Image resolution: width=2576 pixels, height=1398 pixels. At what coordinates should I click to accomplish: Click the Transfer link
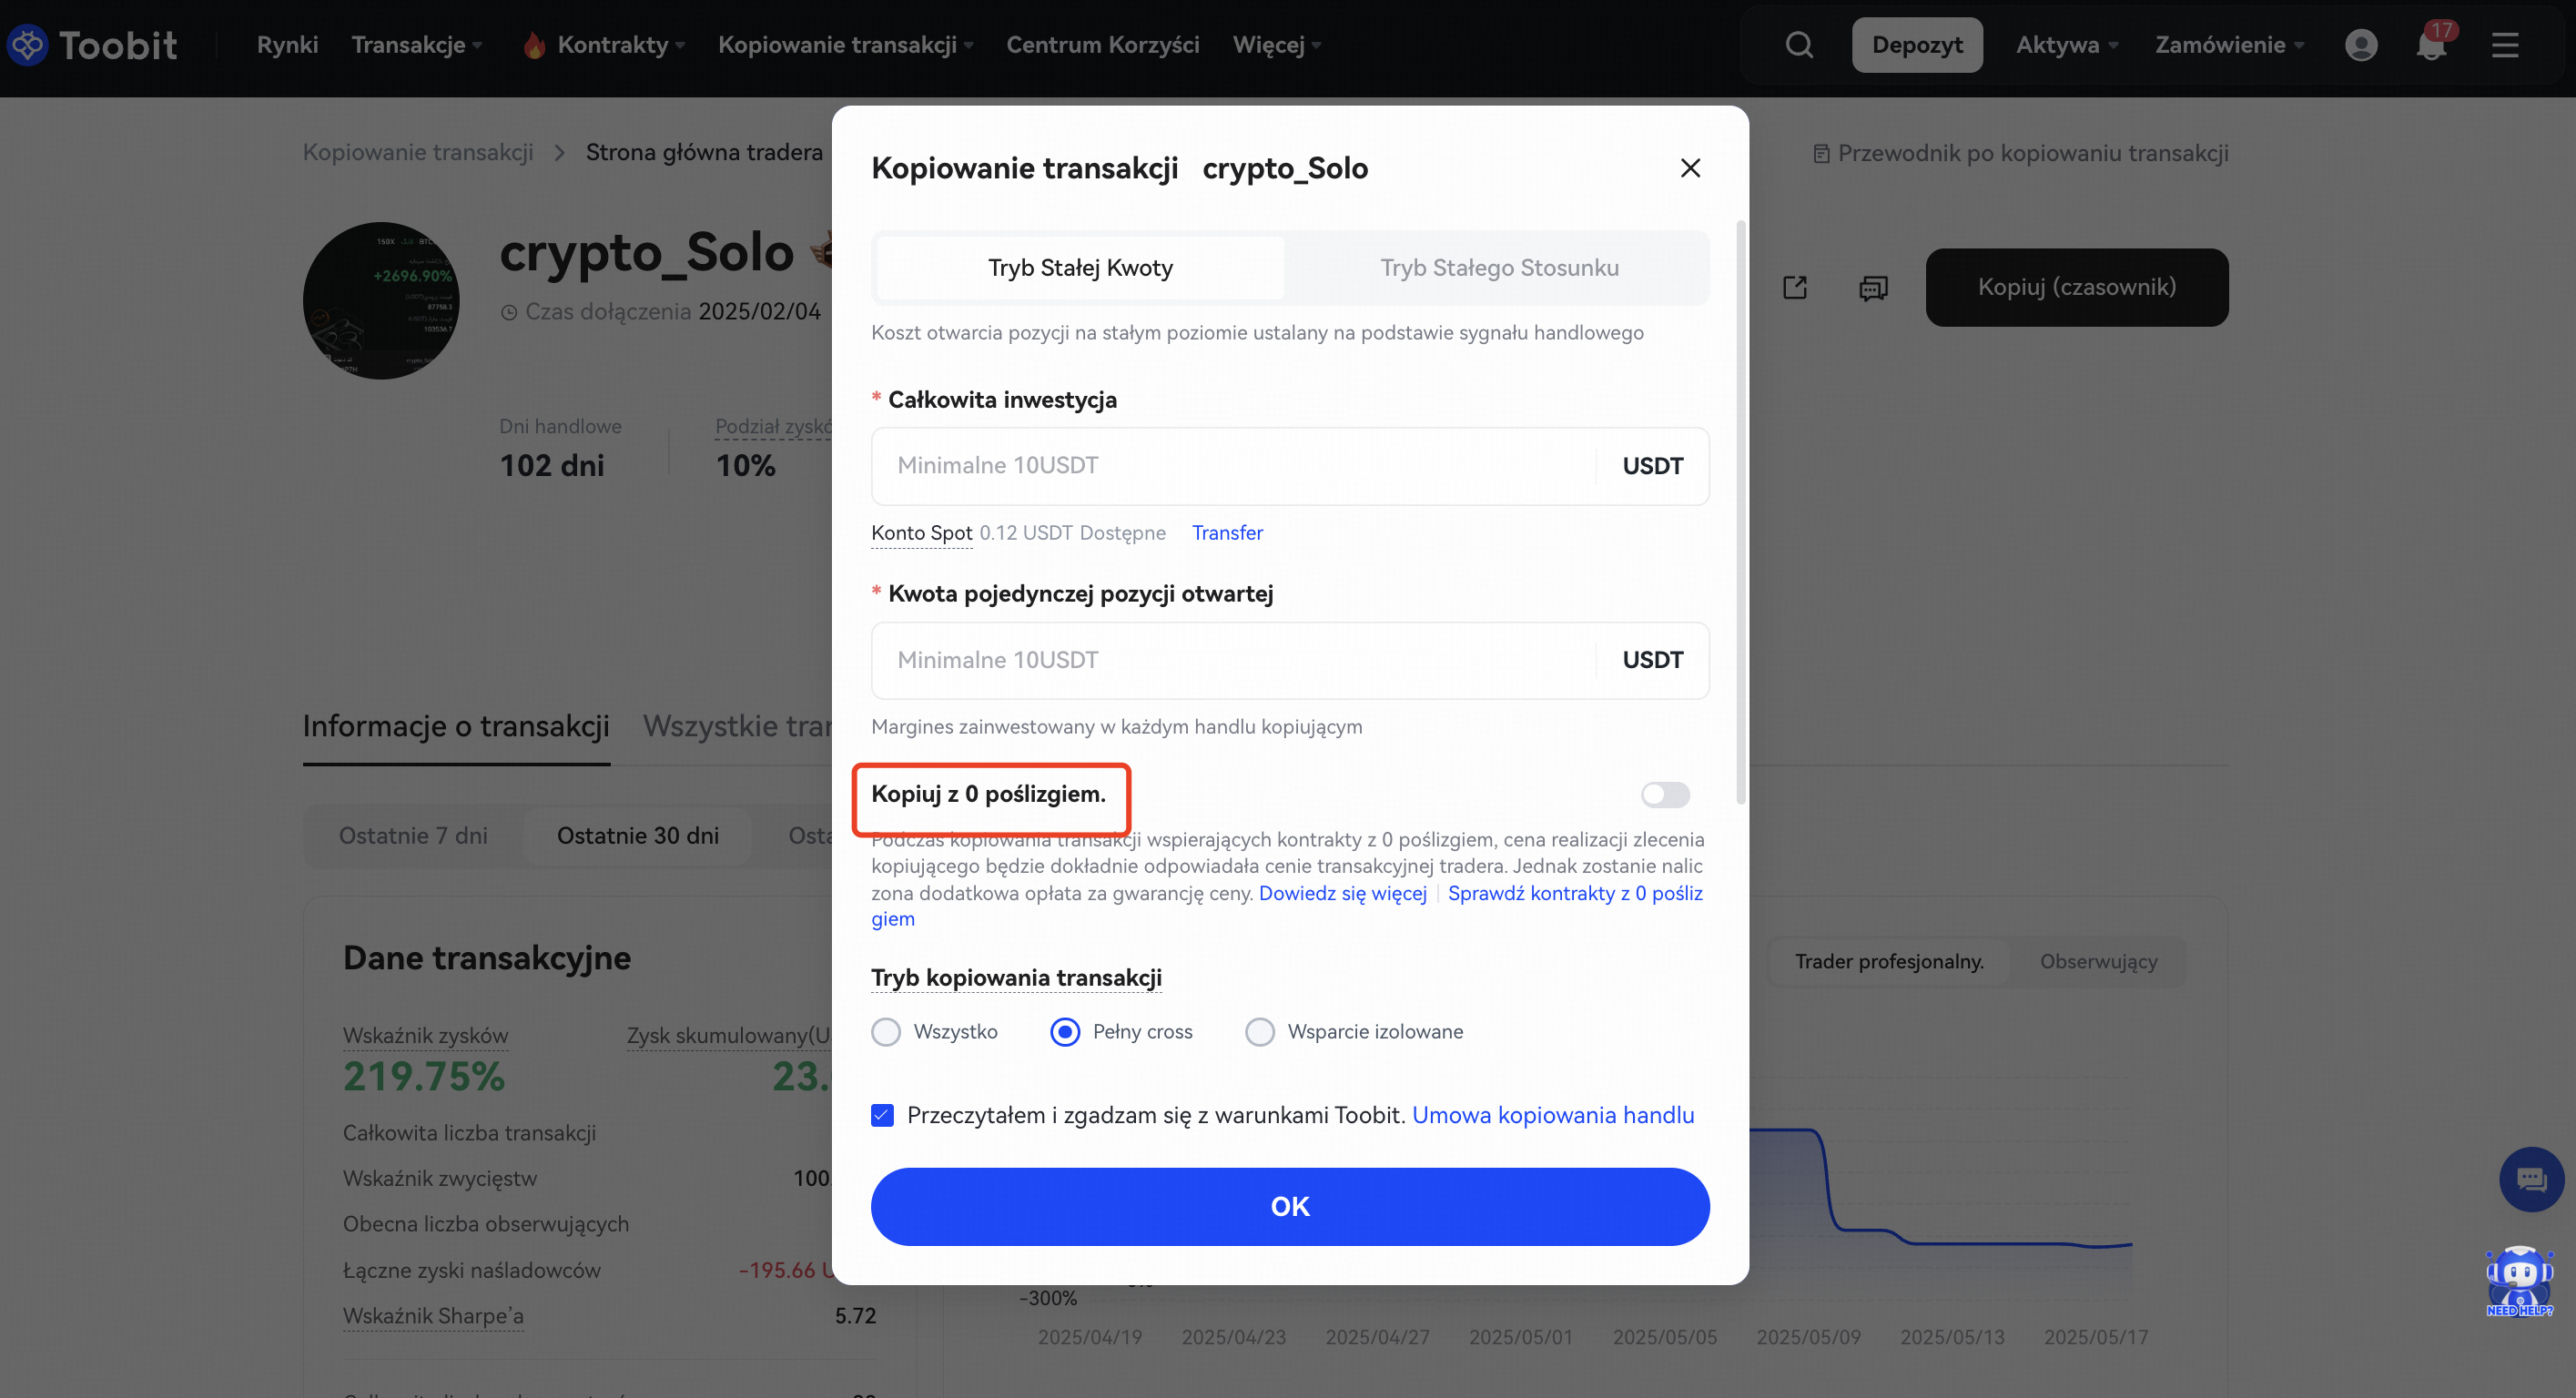pyautogui.click(x=1227, y=533)
